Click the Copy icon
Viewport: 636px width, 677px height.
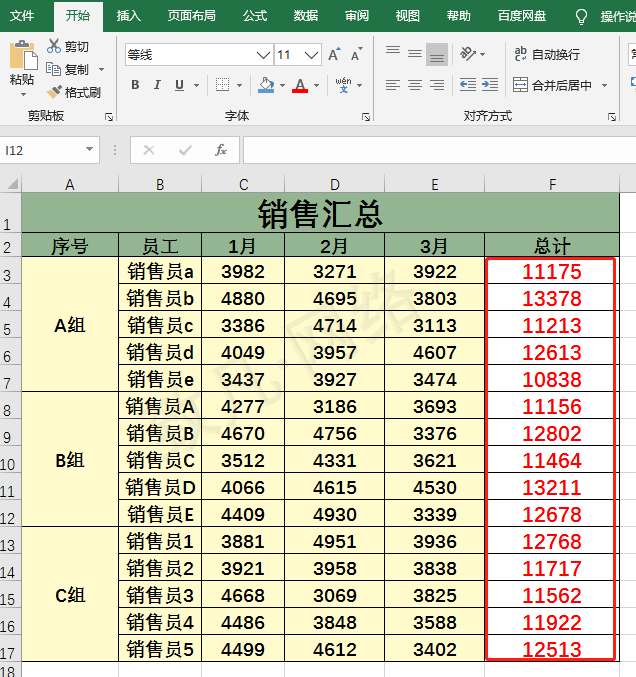click(54, 69)
